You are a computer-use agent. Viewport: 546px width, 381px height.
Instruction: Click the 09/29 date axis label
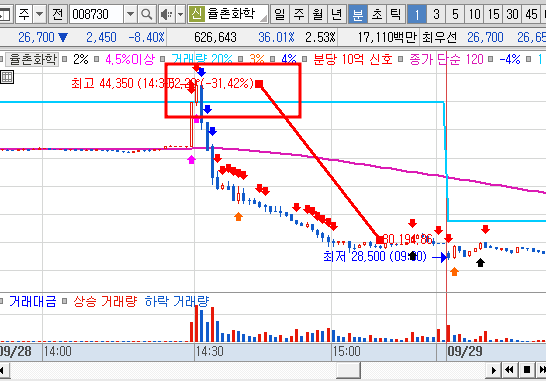[465, 351]
